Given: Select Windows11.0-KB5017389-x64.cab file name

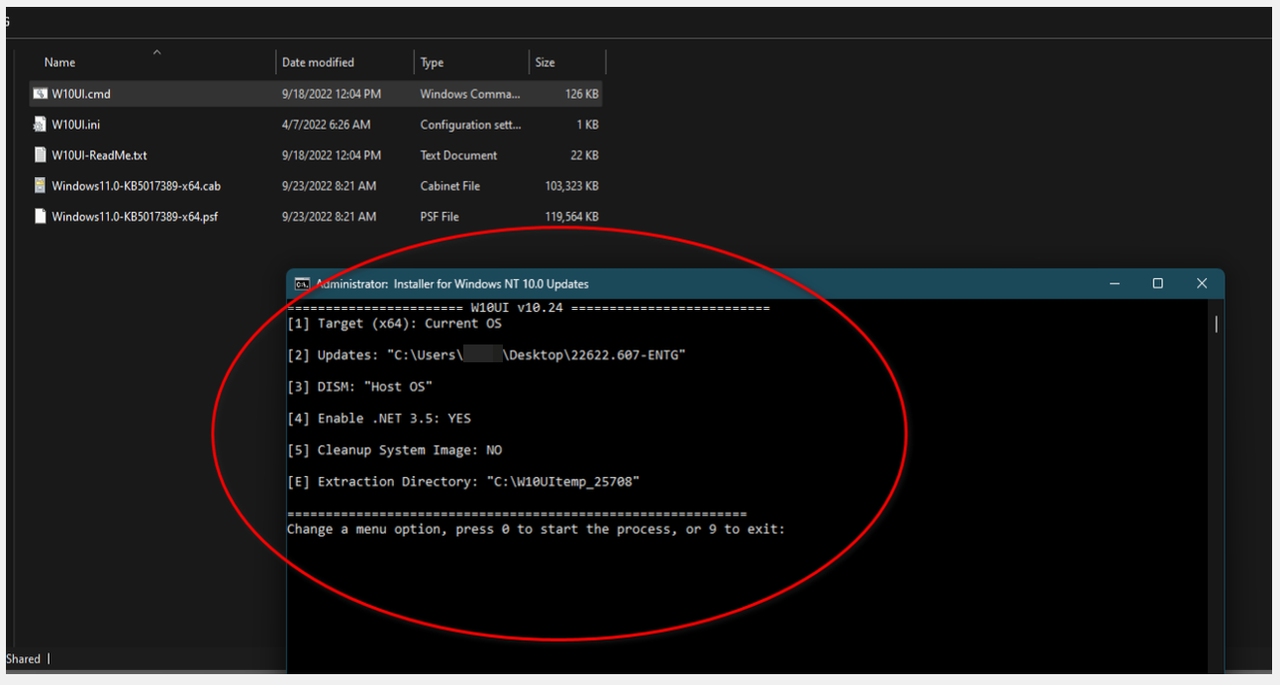Looking at the screenshot, I should (136, 186).
